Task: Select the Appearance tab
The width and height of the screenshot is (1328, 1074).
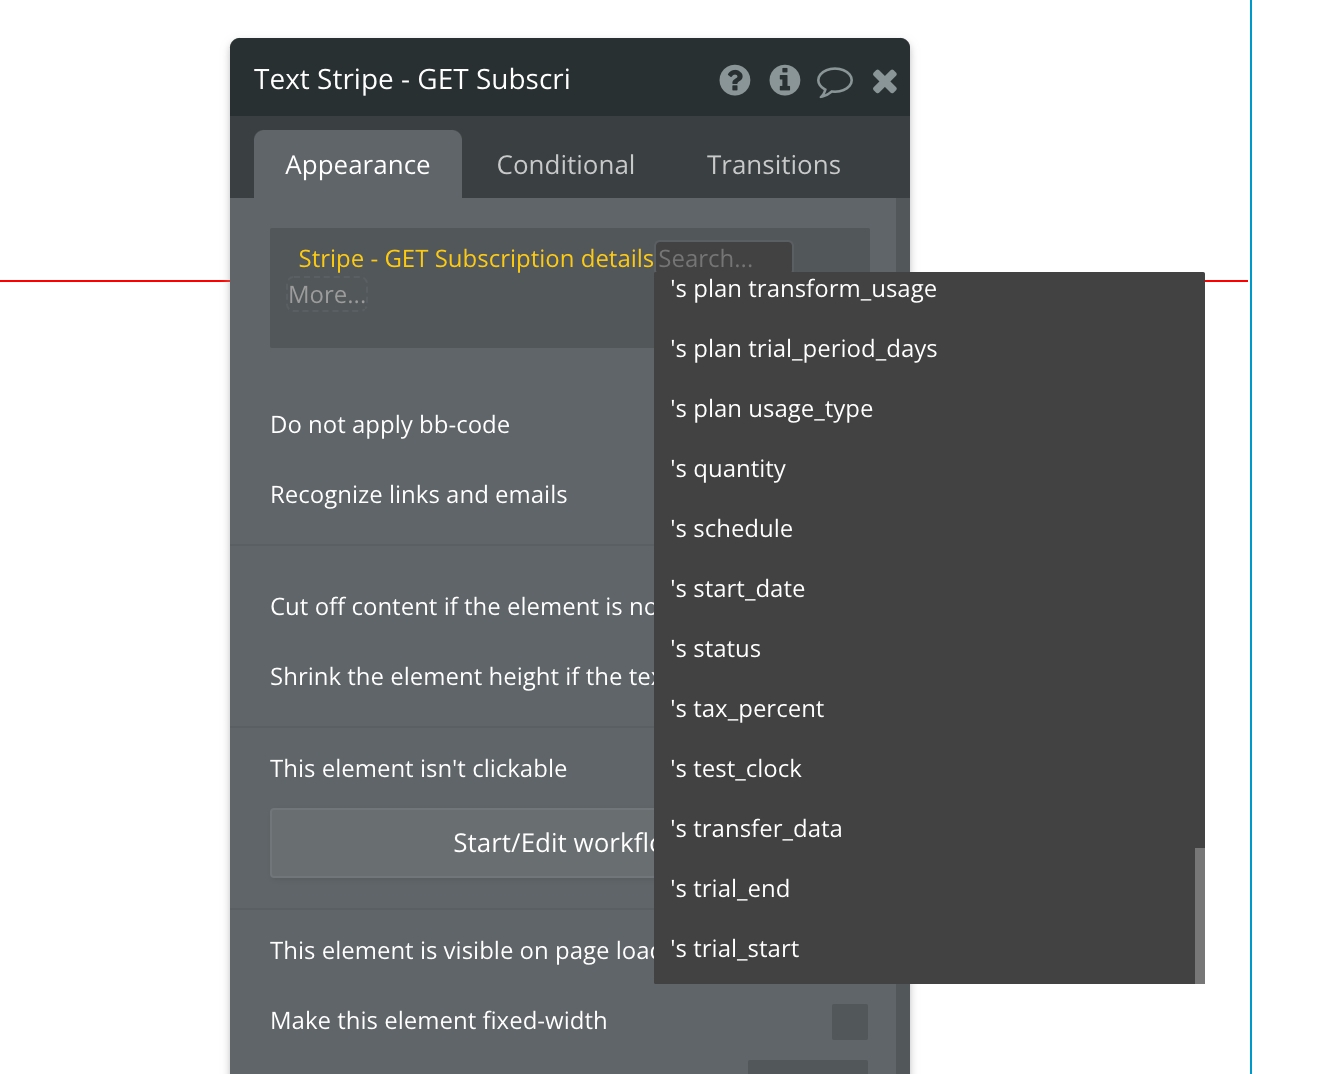Action: point(357,165)
